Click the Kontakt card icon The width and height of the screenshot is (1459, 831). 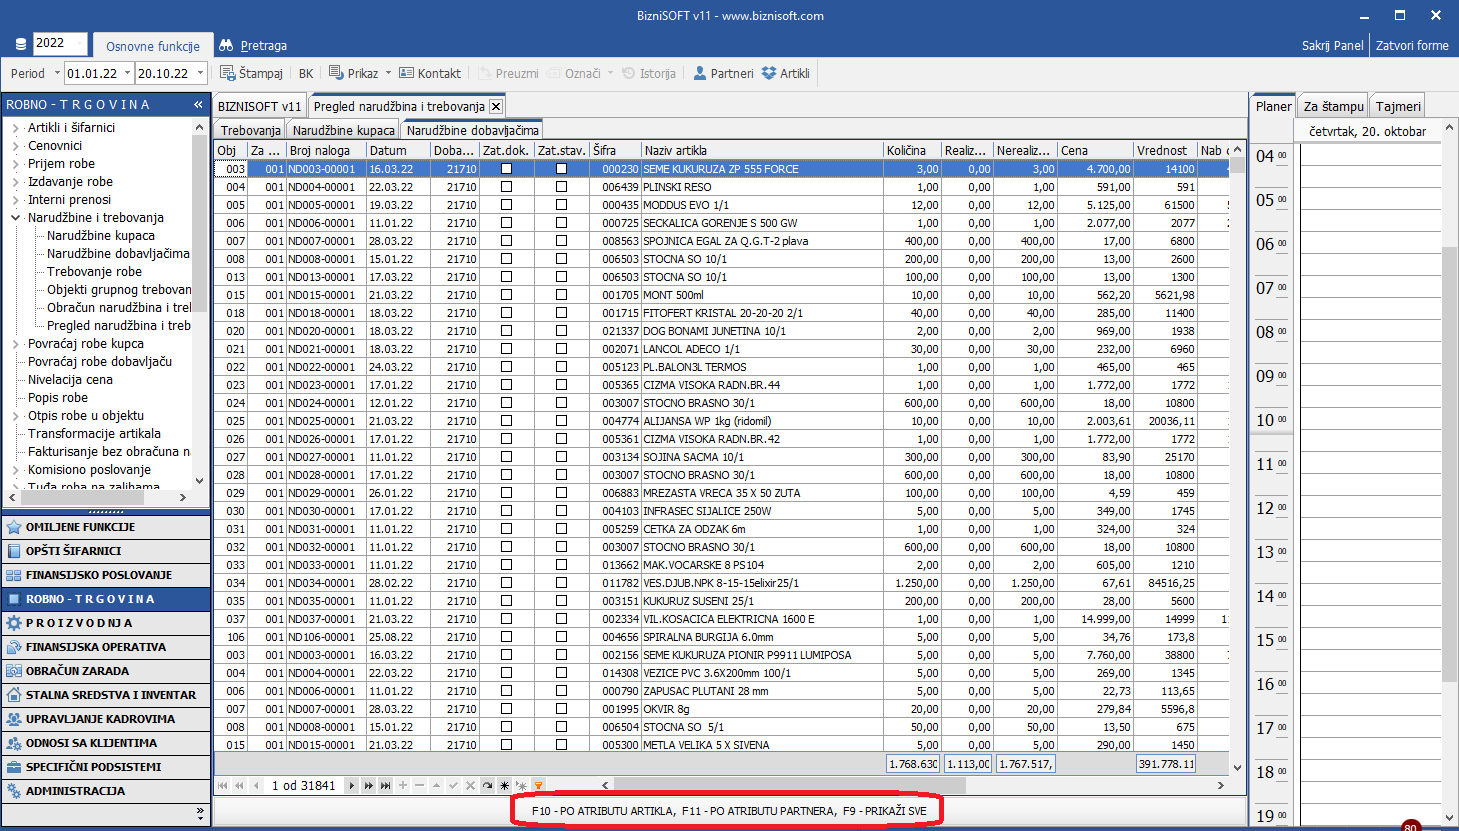(x=406, y=73)
